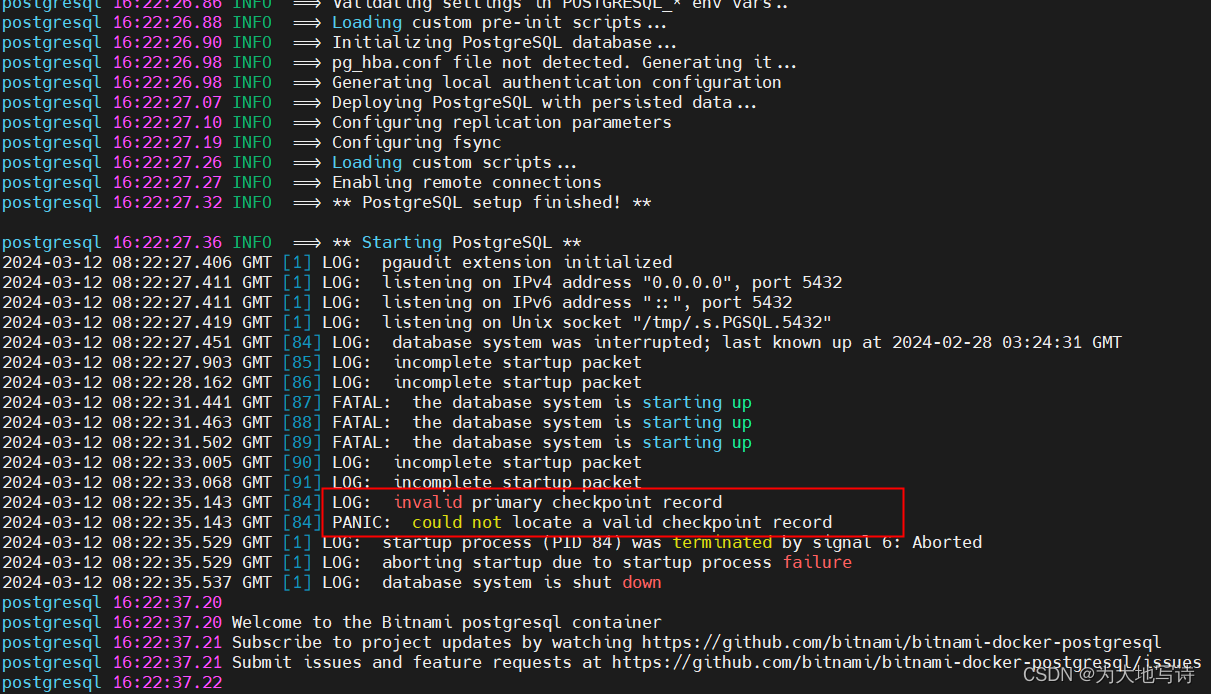Image resolution: width=1211 pixels, height=694 pixels.
Task: Select line "Initializing PostgreSQL database..."
Action: [x=504, y=42]
